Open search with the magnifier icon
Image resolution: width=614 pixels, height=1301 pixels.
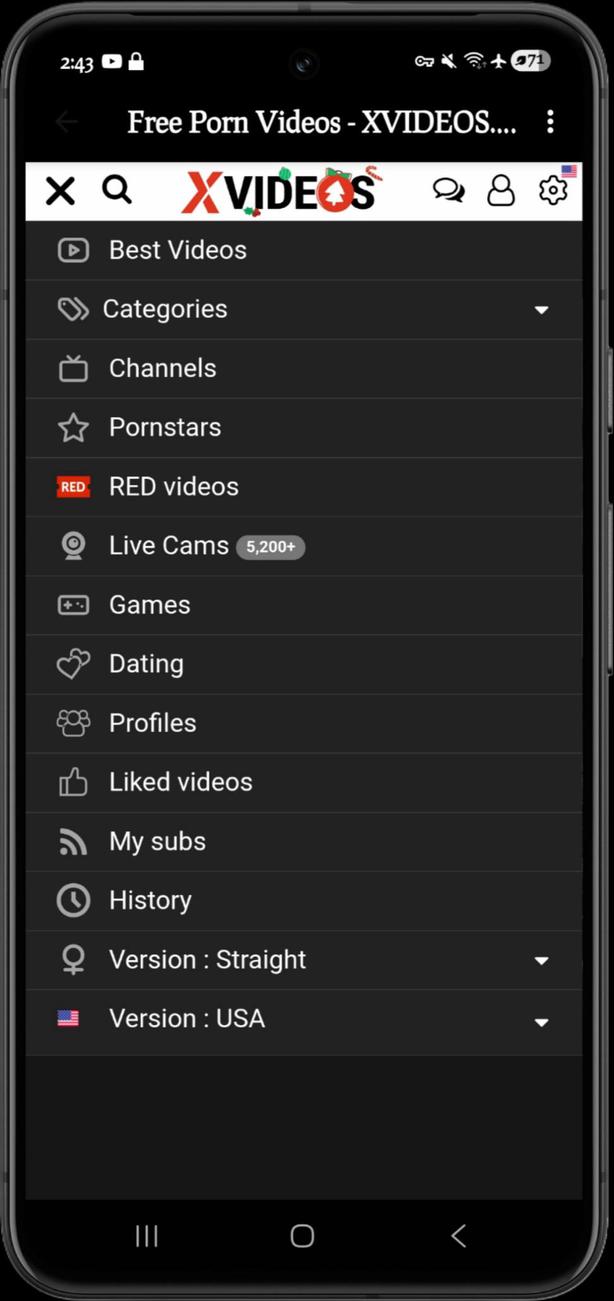tap(117, 189)
